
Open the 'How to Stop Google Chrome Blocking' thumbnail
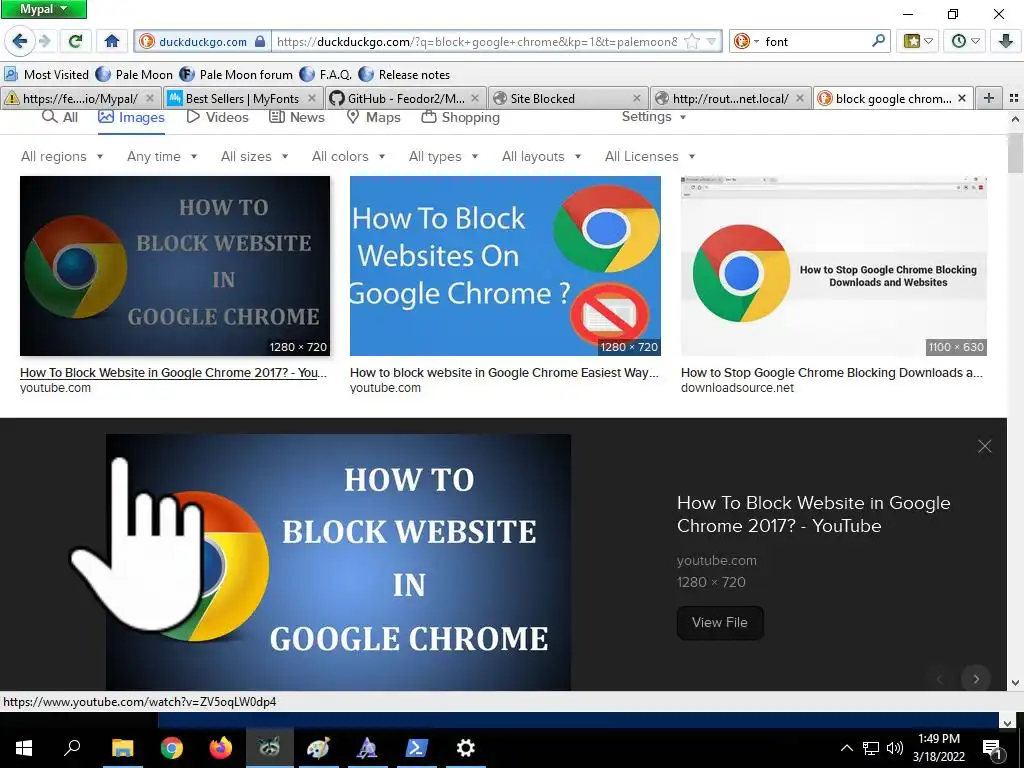click(834, 266)
